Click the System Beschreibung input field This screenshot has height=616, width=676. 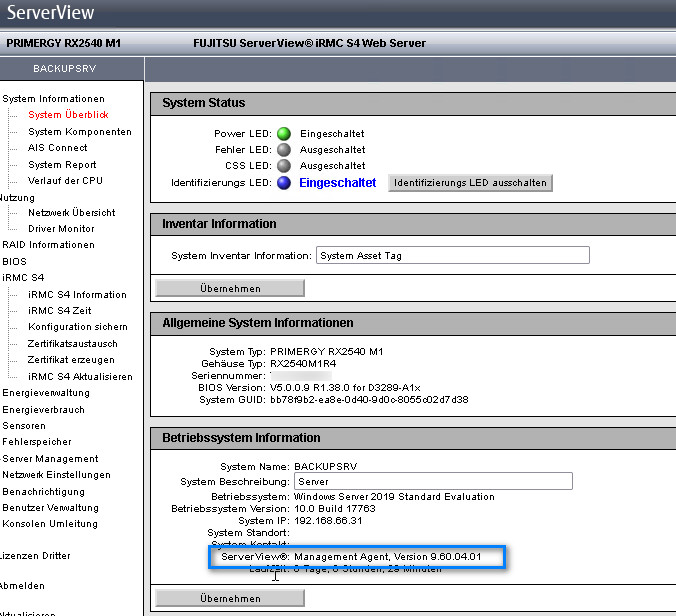pos(433,481)
